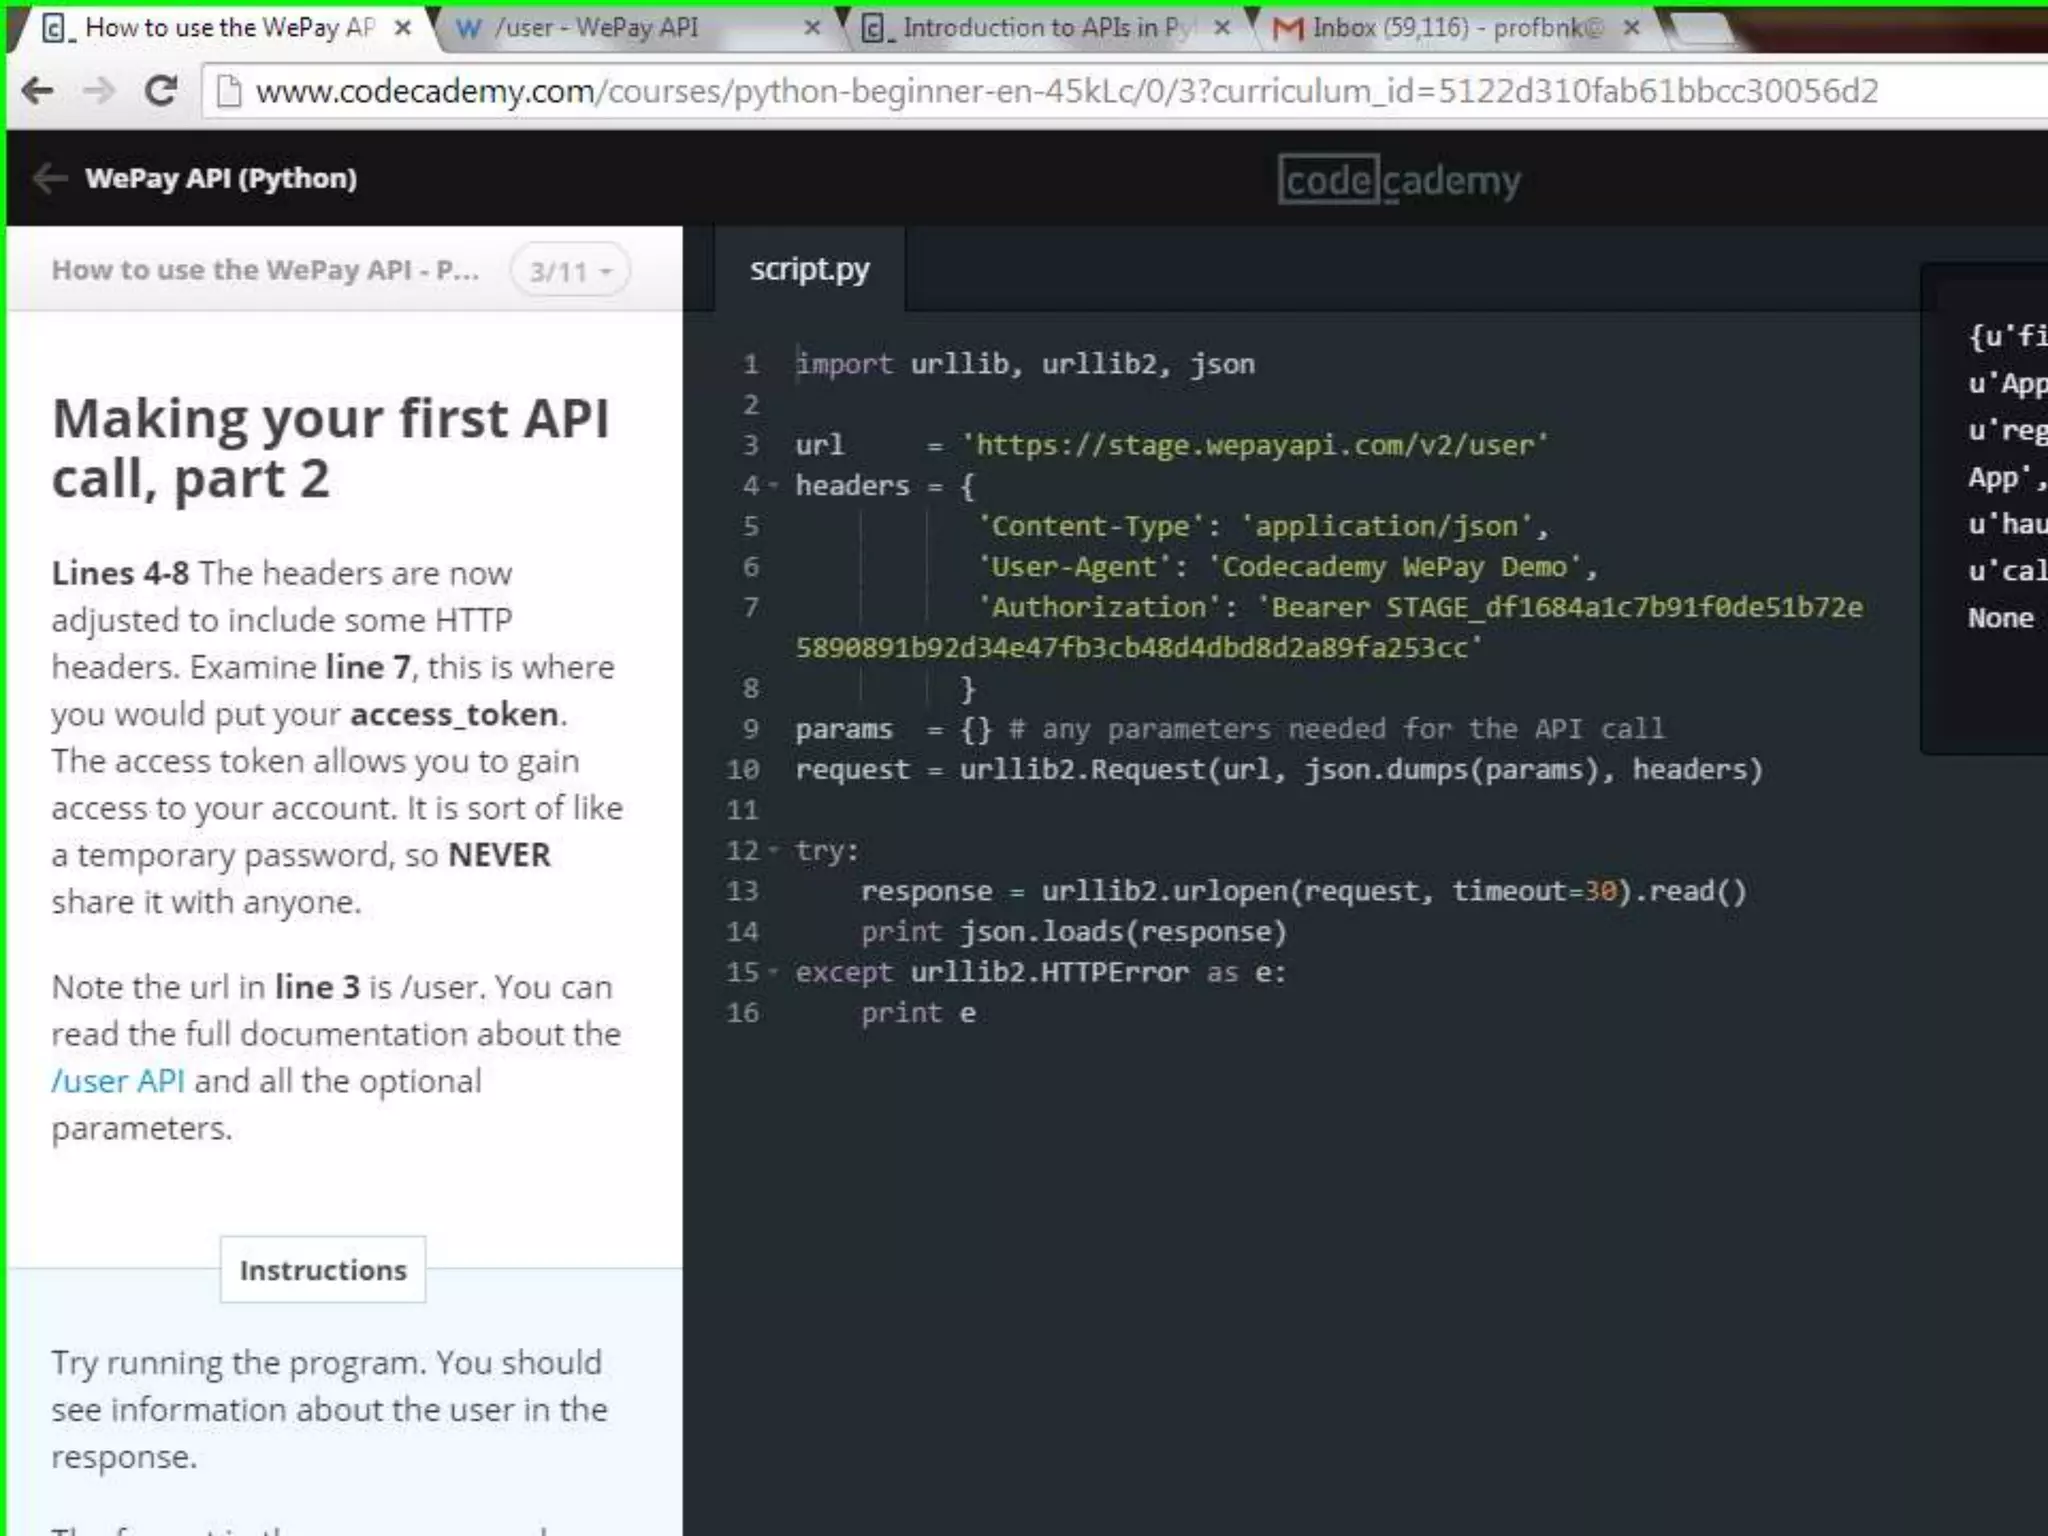This screenshot has width=2048, height=1536.
Task: Click the Gmail icon on the Inbox tab
Action: point(1287,29)
